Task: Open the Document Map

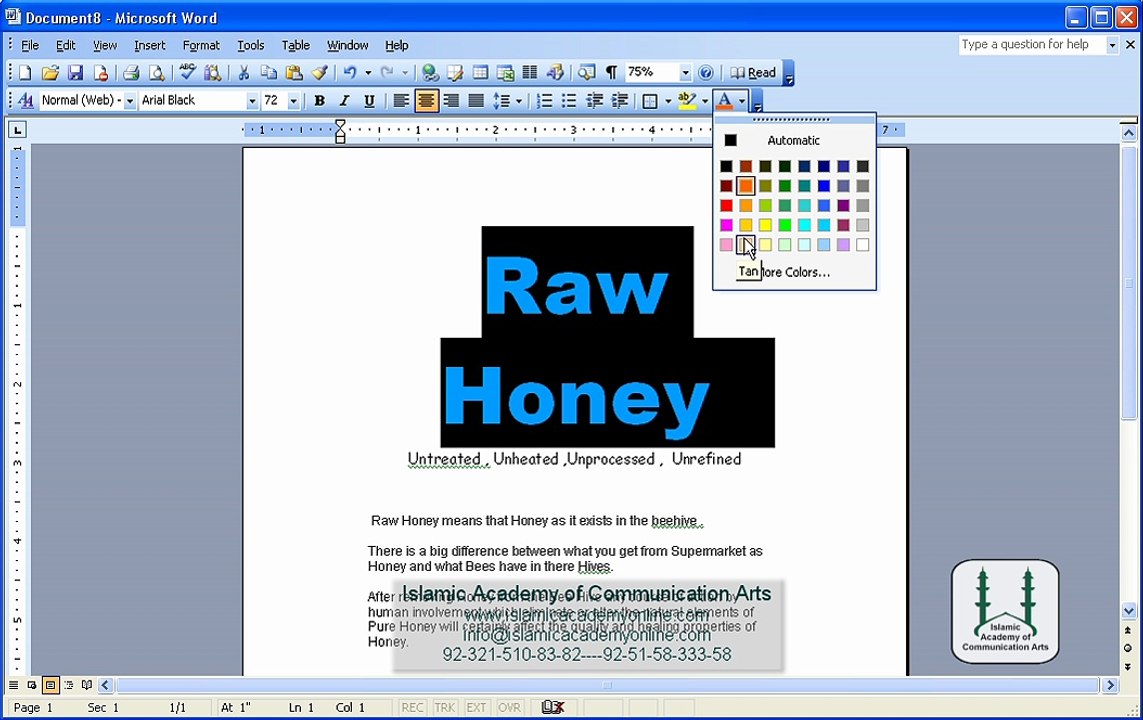Action: (586, 73)
